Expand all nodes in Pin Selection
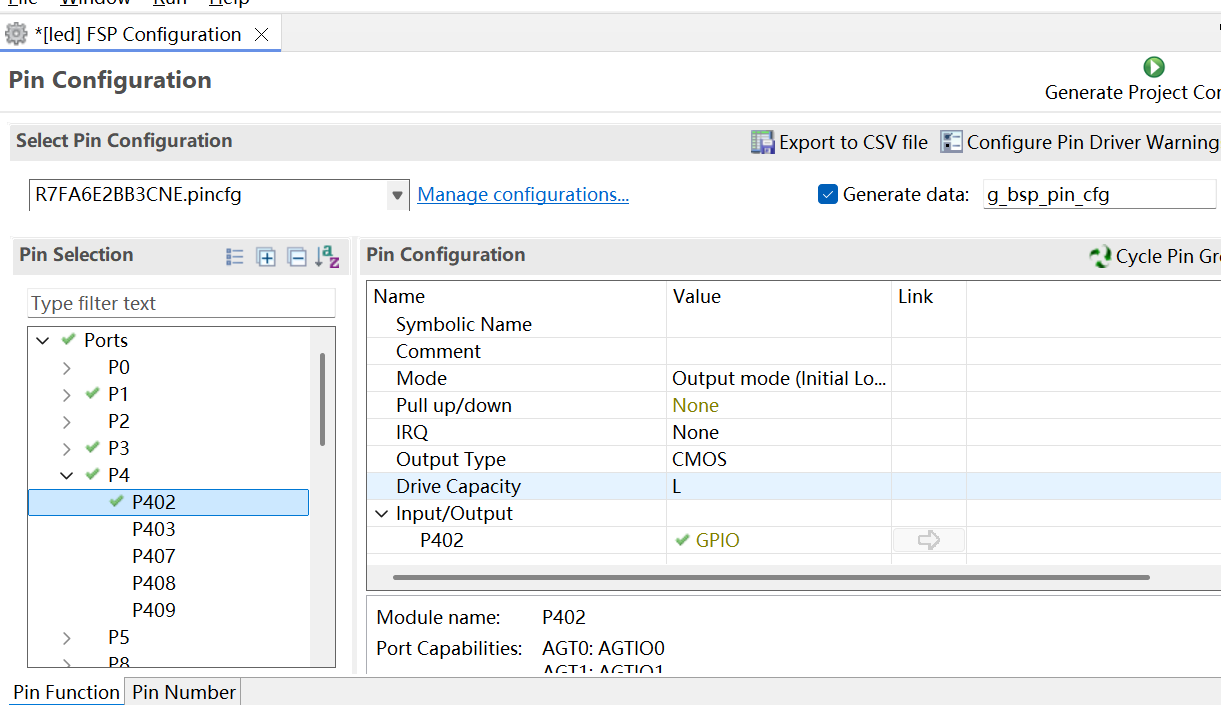The width and height of the screenshot is (1221, 705). [266, 257]
